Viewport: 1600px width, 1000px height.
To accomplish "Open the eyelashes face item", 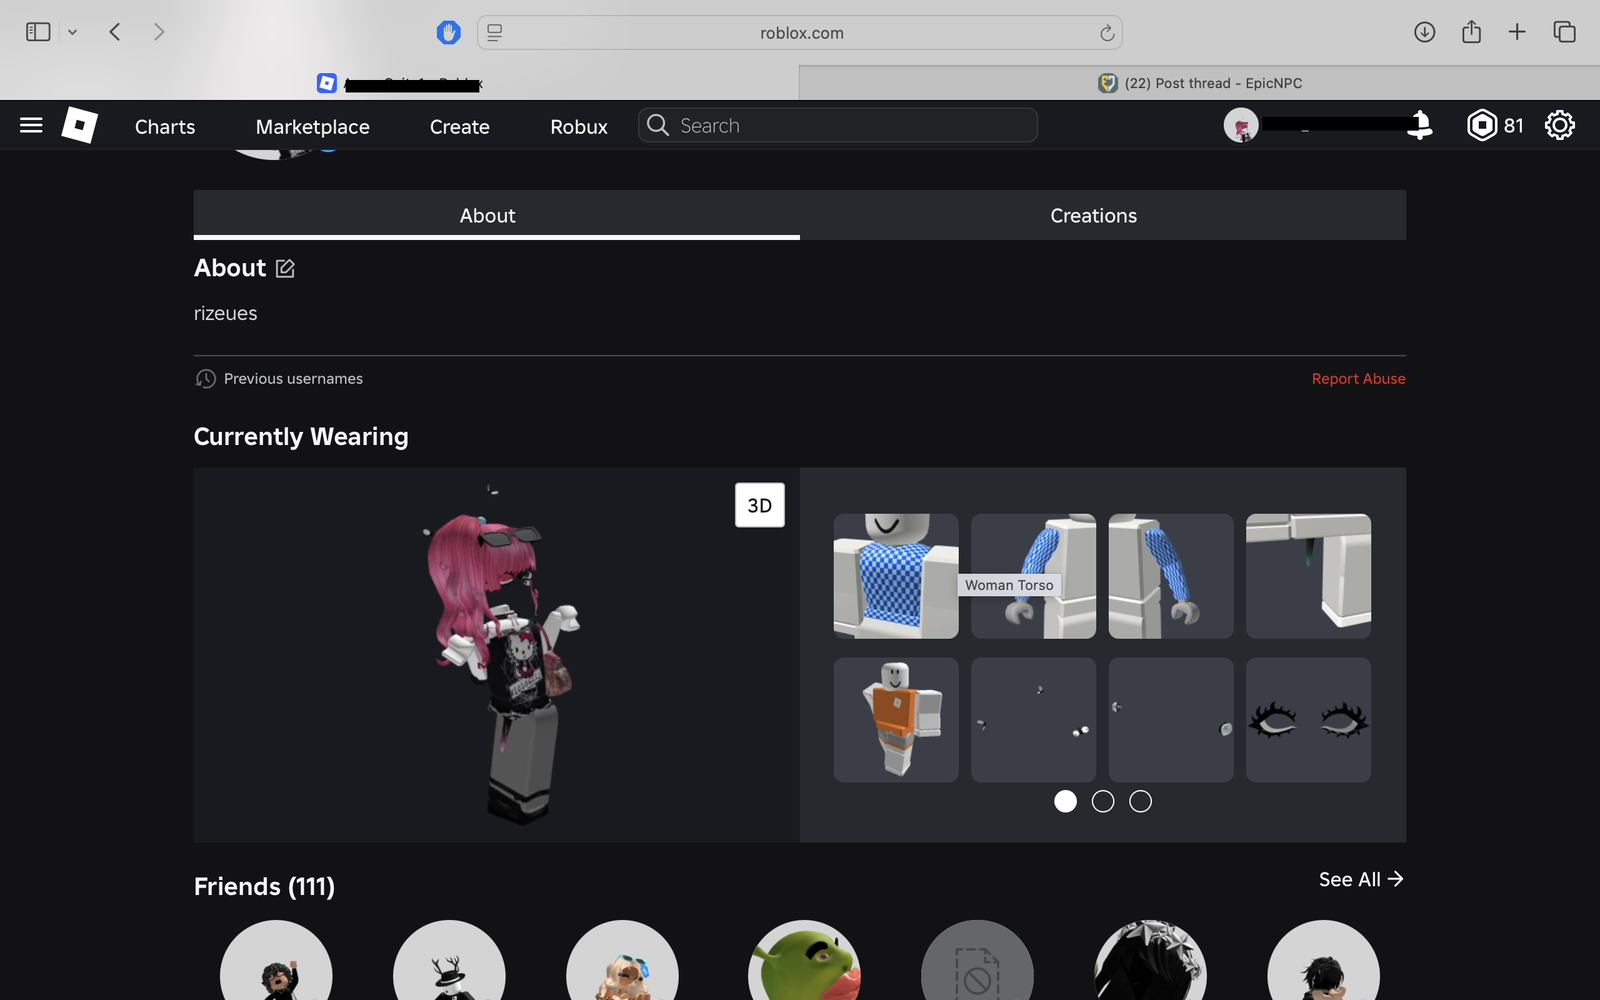I will [1308, 720].
